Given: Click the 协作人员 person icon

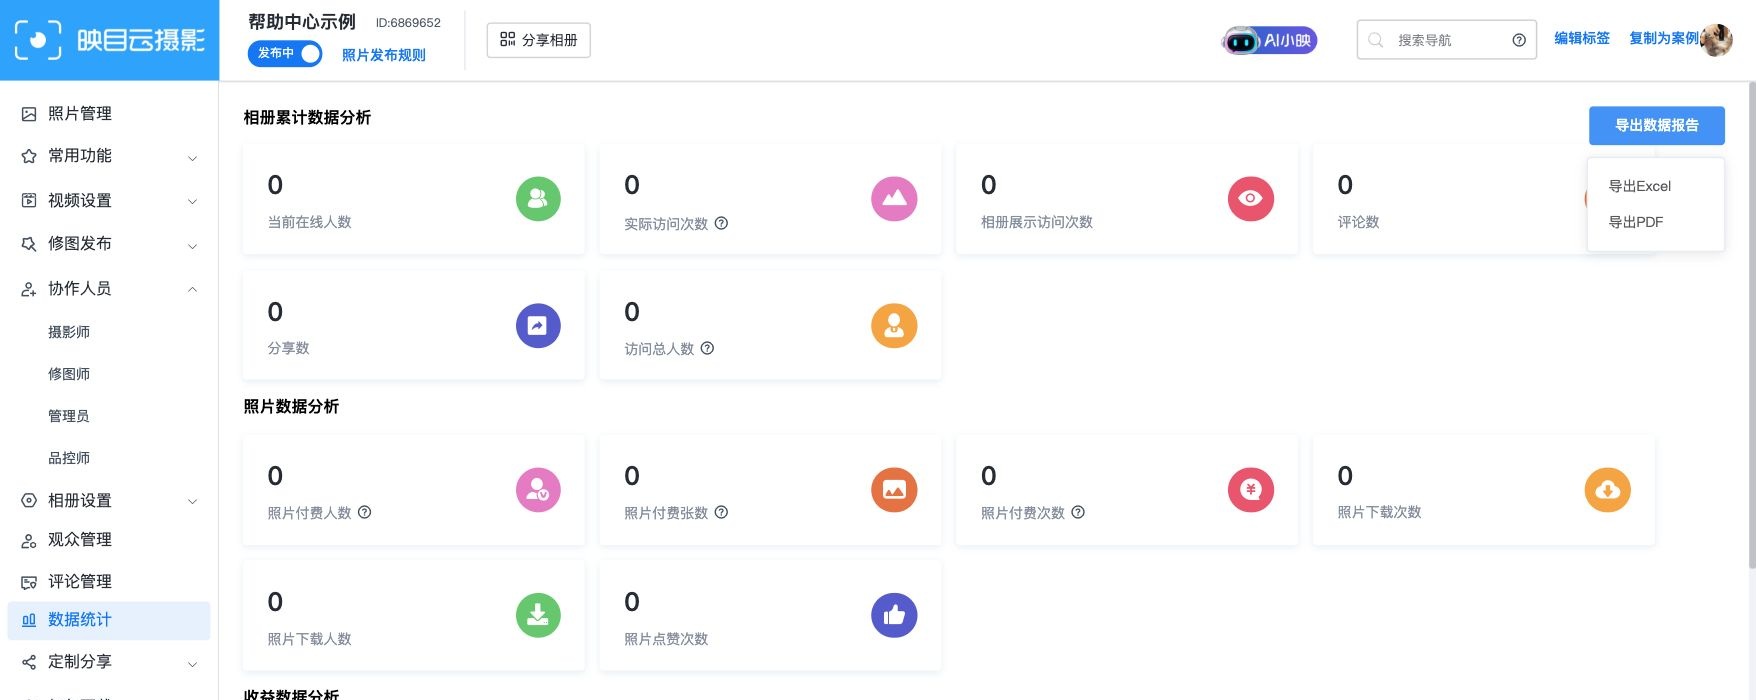Looking at the screenshot, I should pyautogui.click(x=29, y=289).
